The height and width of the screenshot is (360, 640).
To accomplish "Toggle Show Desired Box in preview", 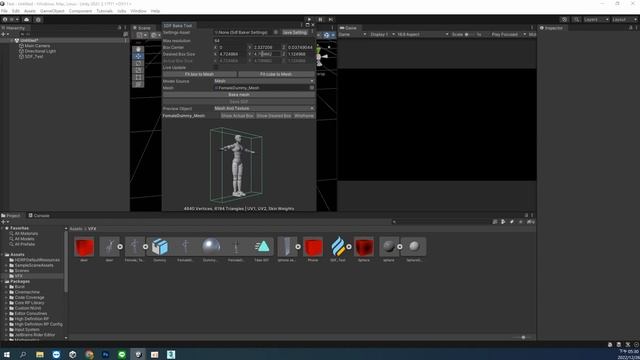I will [x=274, y=116].
